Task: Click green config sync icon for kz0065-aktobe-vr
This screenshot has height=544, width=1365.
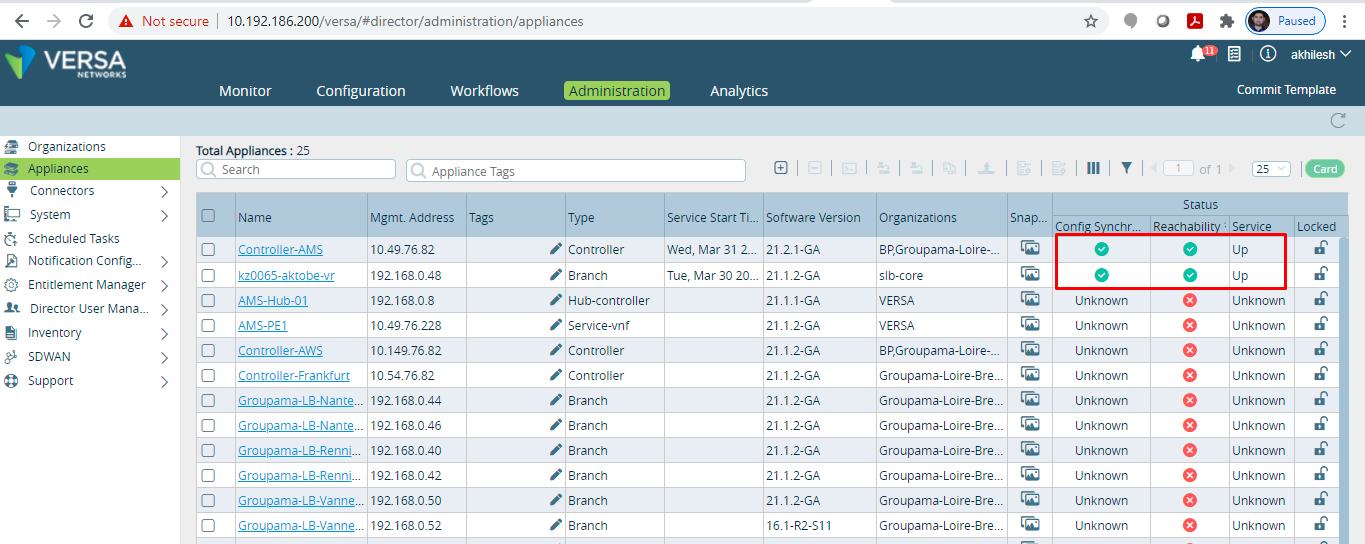Action: tap(1101, 275)
